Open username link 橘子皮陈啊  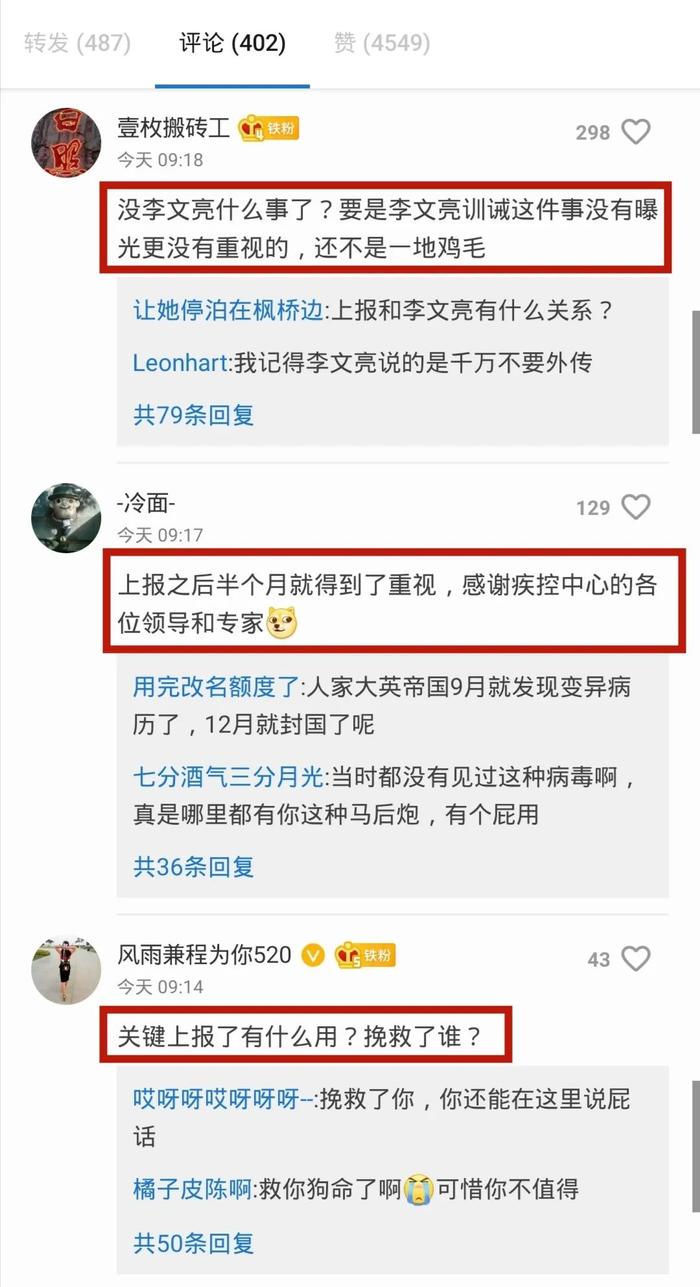(192, 1190)
